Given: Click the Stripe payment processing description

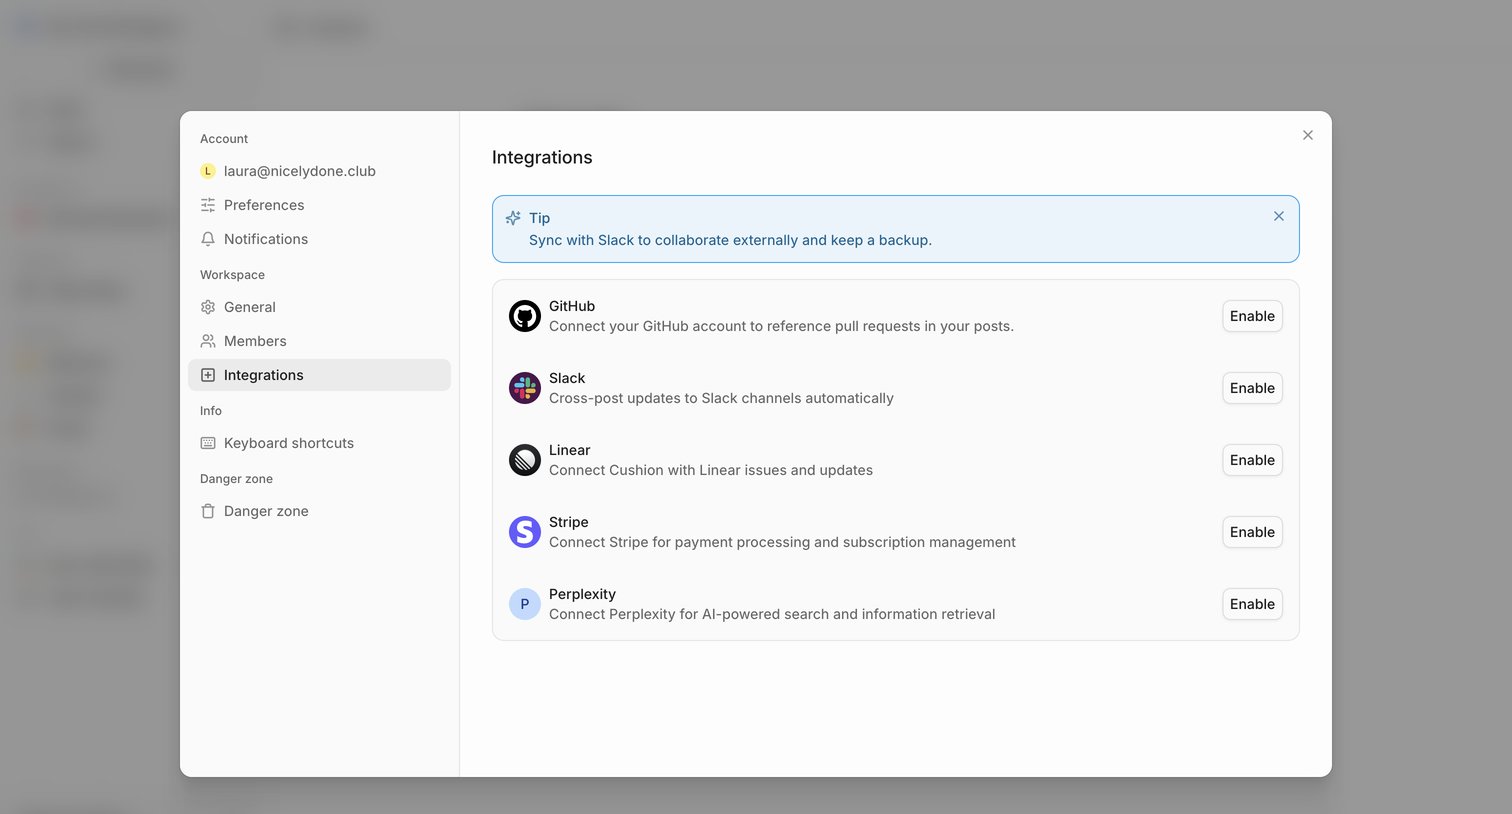Looking at the screenshot, I should [782, 542].
